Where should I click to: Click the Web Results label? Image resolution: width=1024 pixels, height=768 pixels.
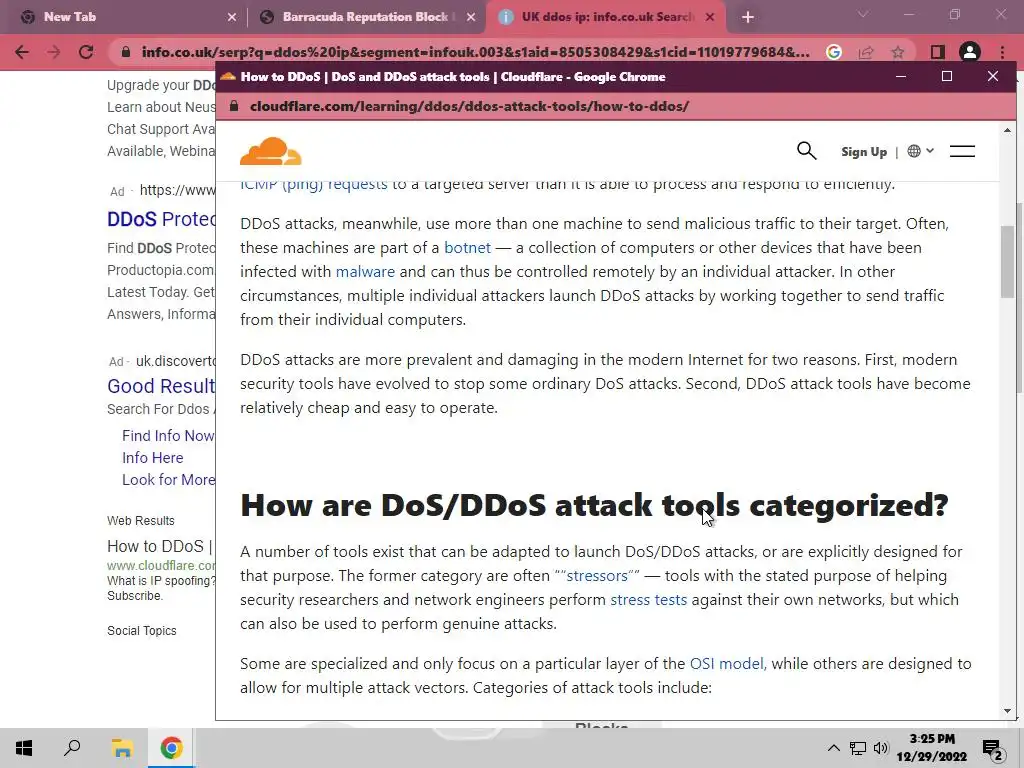pos(141,521)
